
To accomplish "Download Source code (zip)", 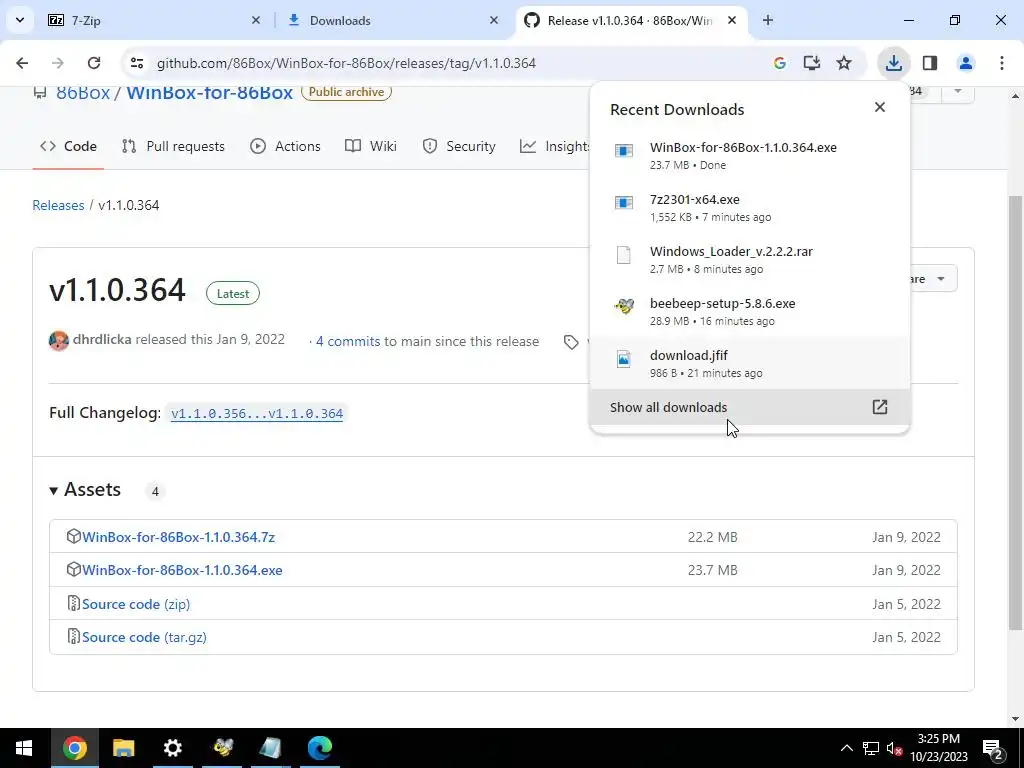I will tap(136, 604).
